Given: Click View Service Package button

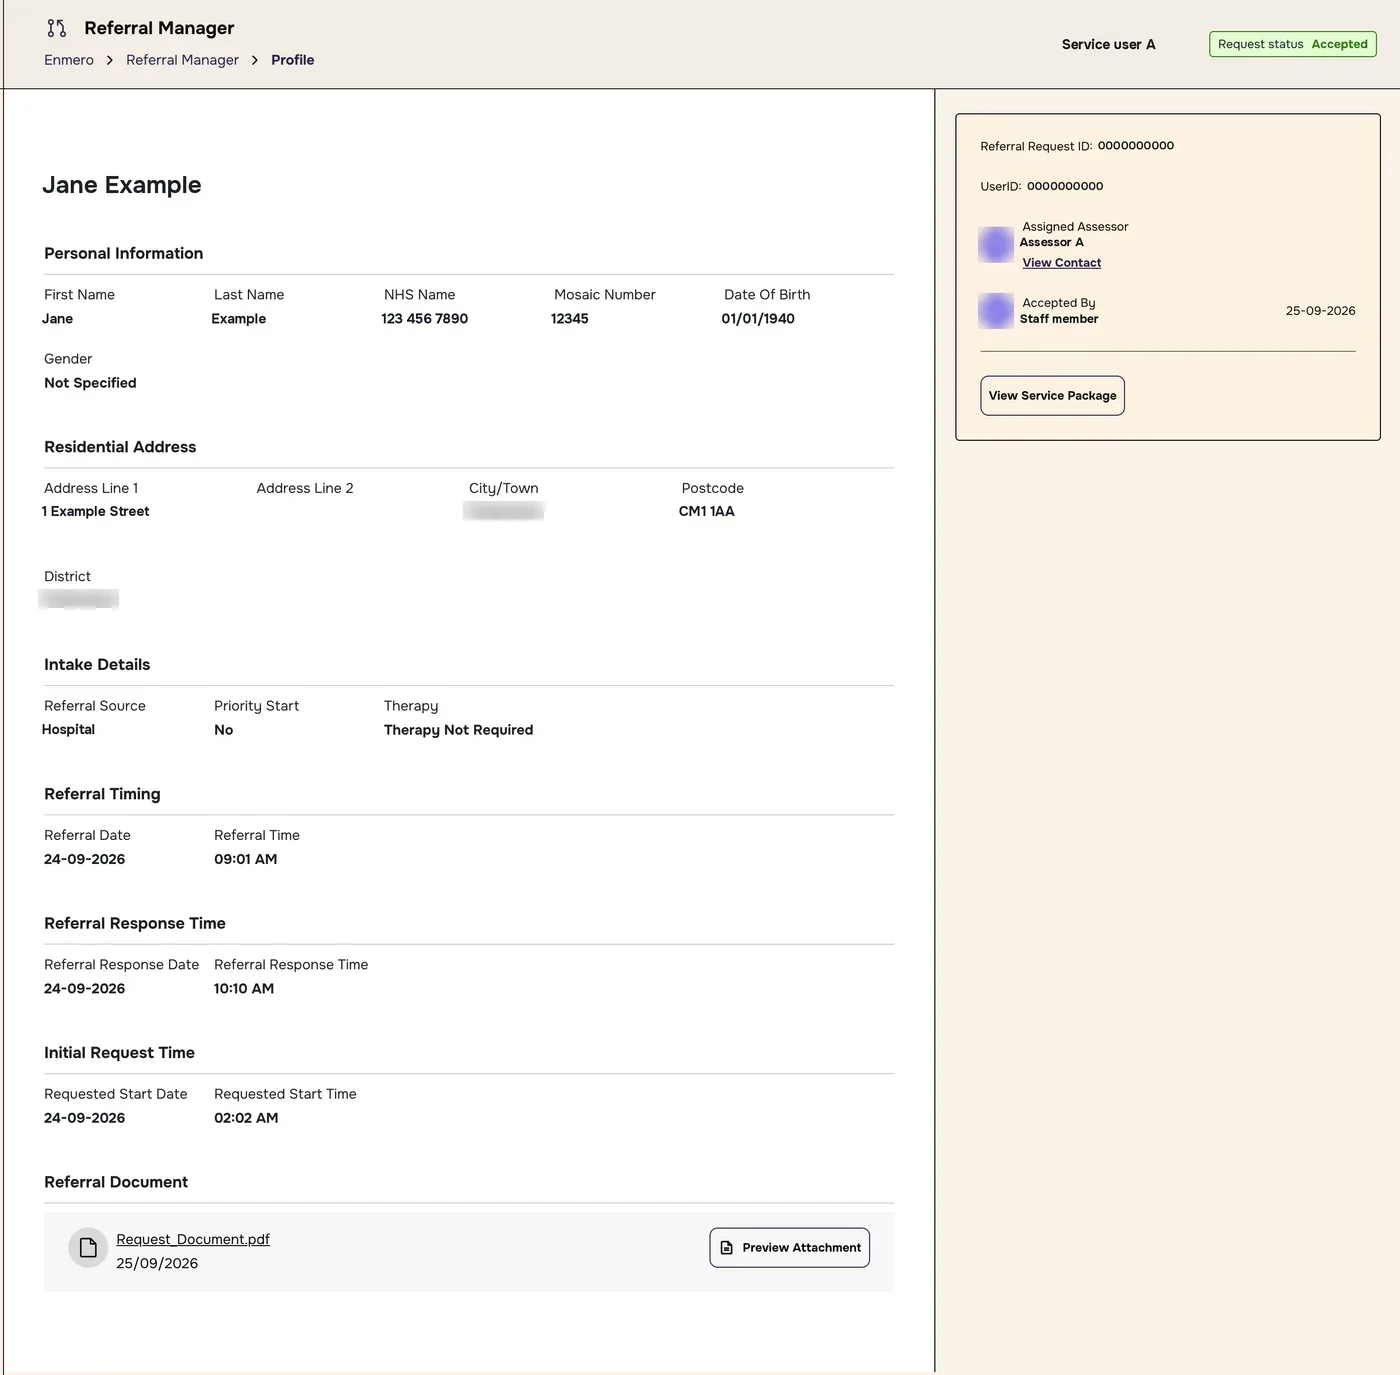Looking at the screenshot, I should tap(1052, 396).
